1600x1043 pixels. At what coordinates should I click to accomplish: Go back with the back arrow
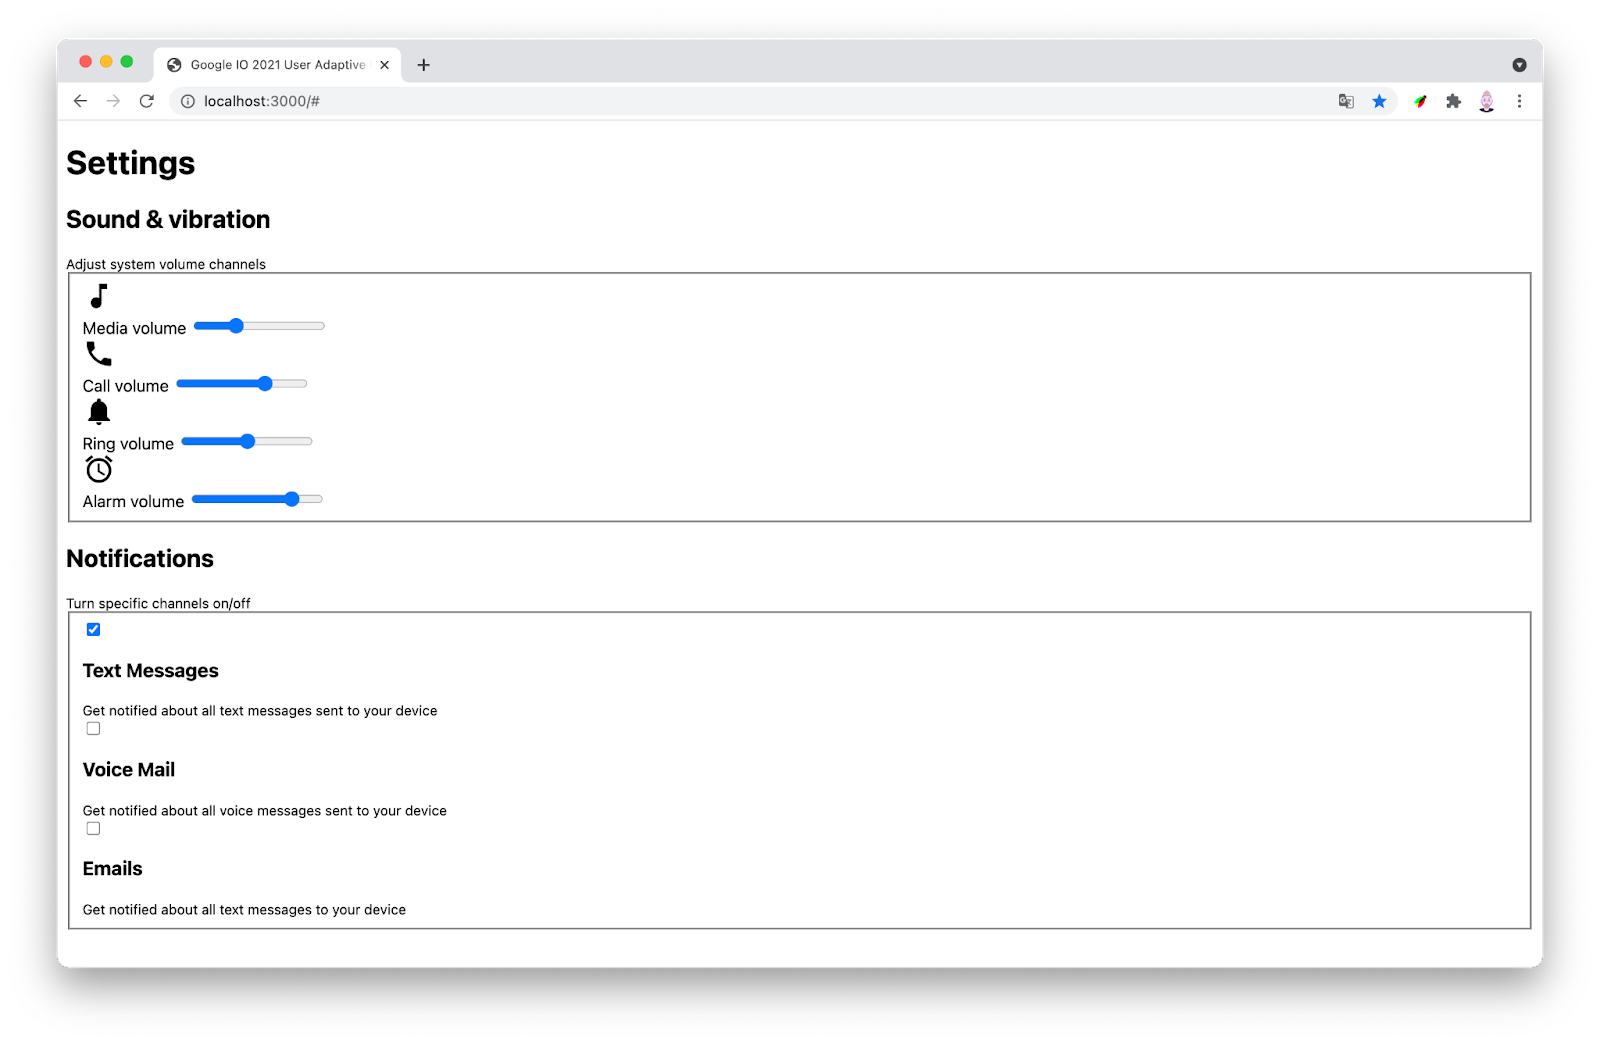(x=80, y=101)
